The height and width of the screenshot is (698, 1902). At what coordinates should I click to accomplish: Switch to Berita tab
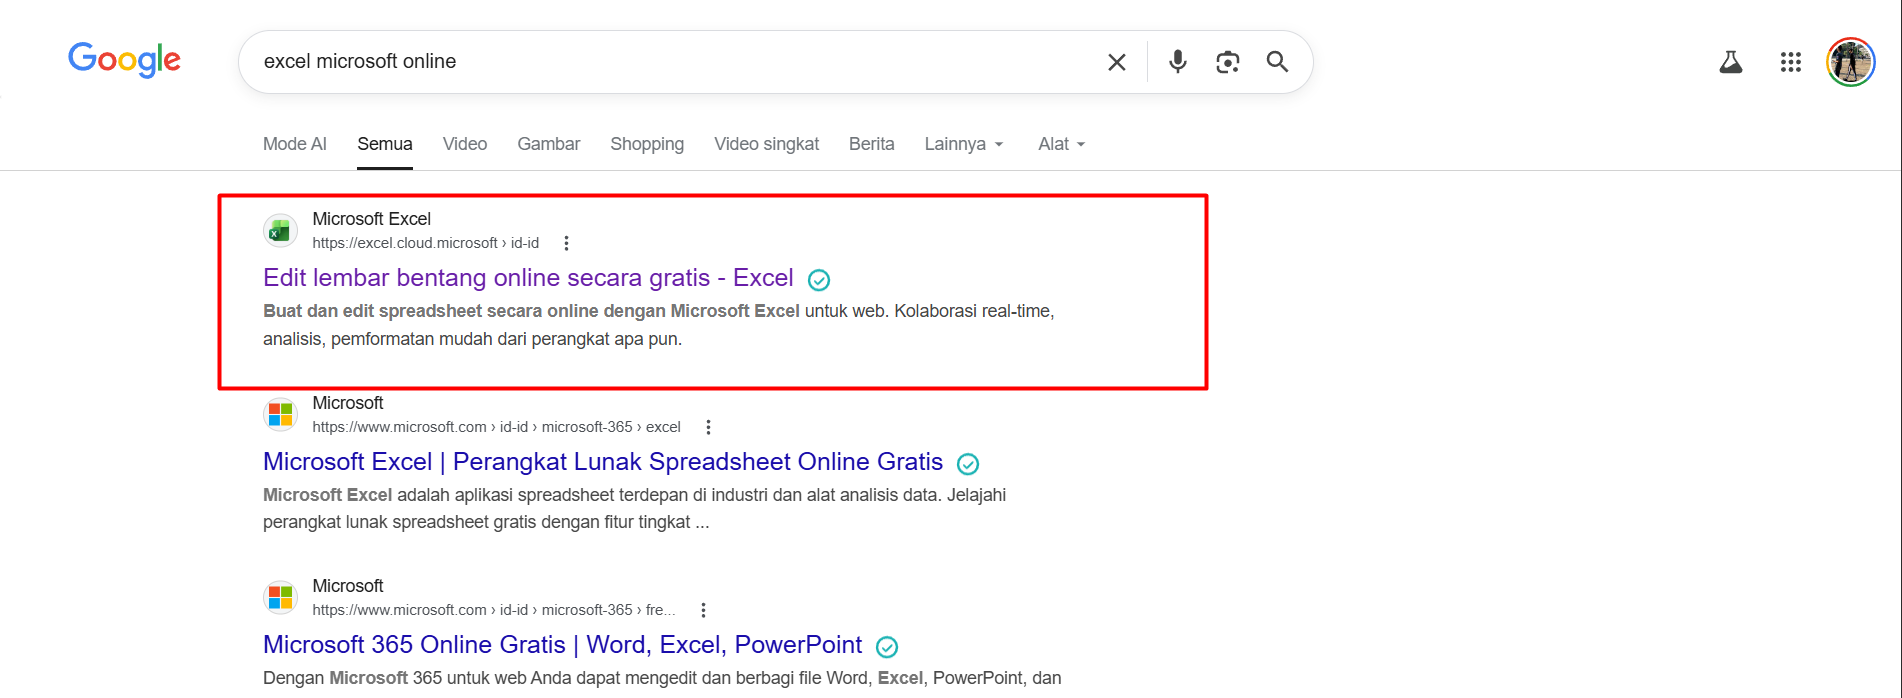872,144
